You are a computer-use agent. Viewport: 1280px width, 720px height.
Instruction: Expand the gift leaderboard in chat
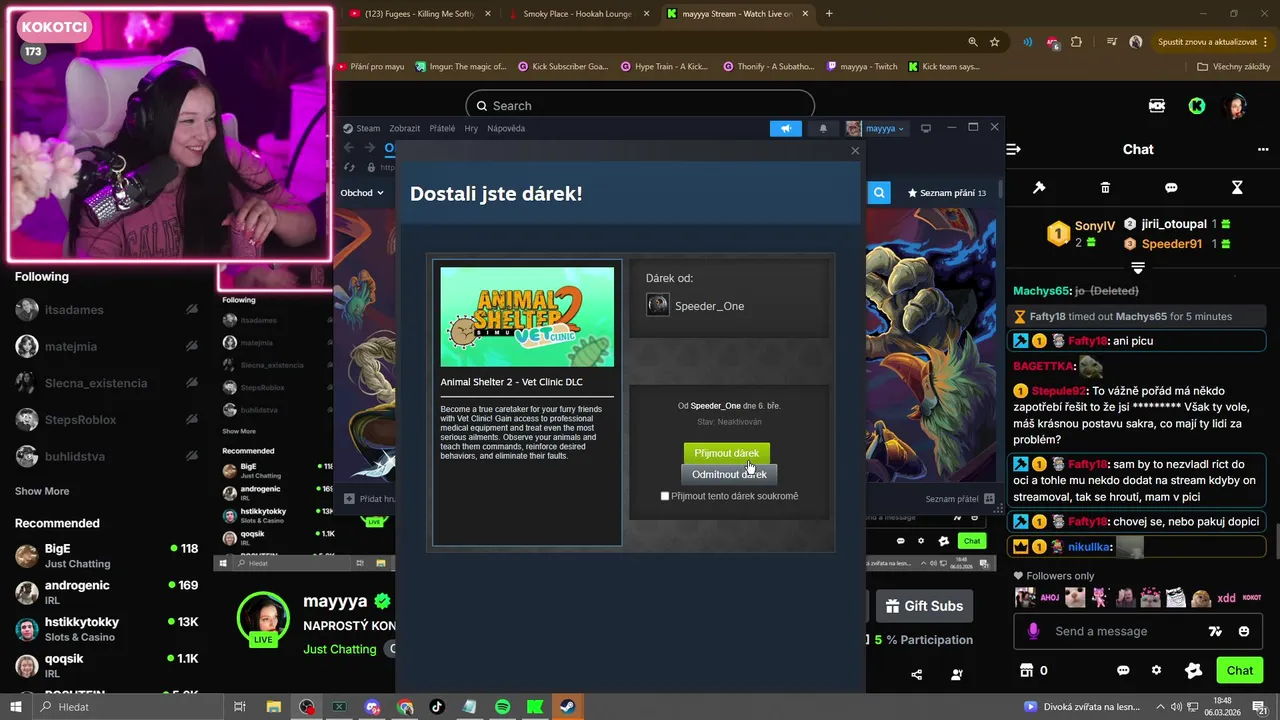coord(1138,268)
